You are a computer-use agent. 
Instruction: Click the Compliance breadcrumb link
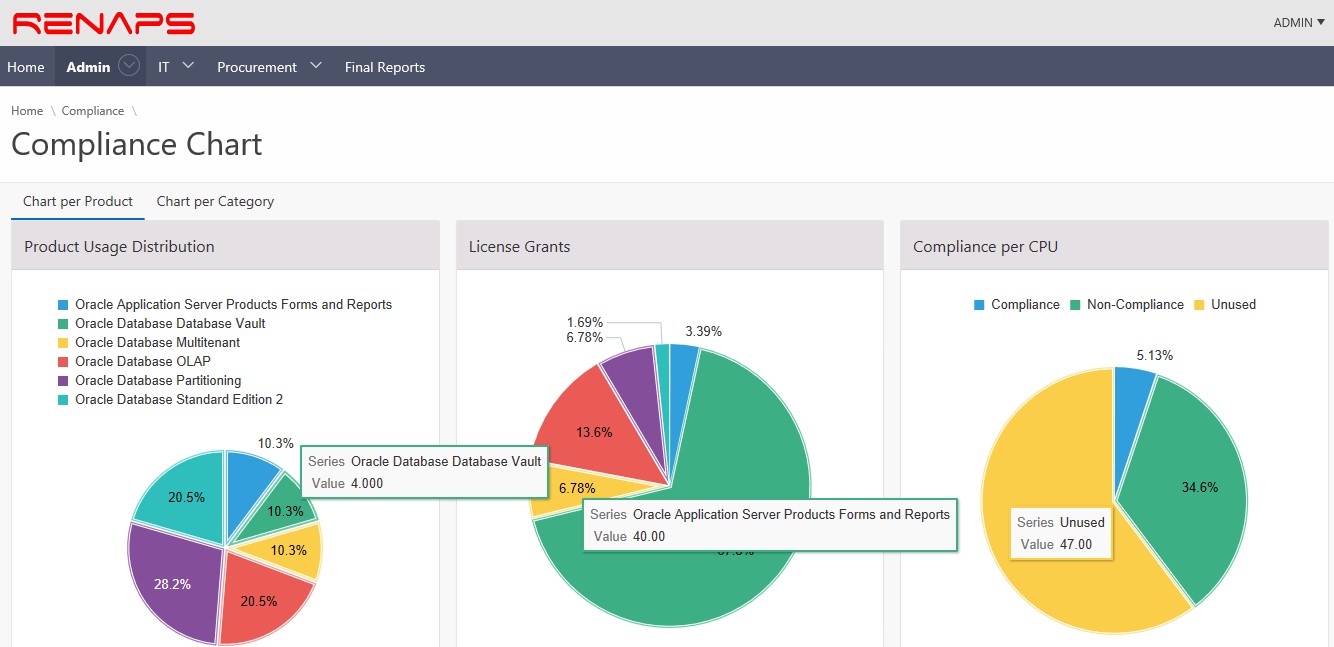tap(93, 111)
